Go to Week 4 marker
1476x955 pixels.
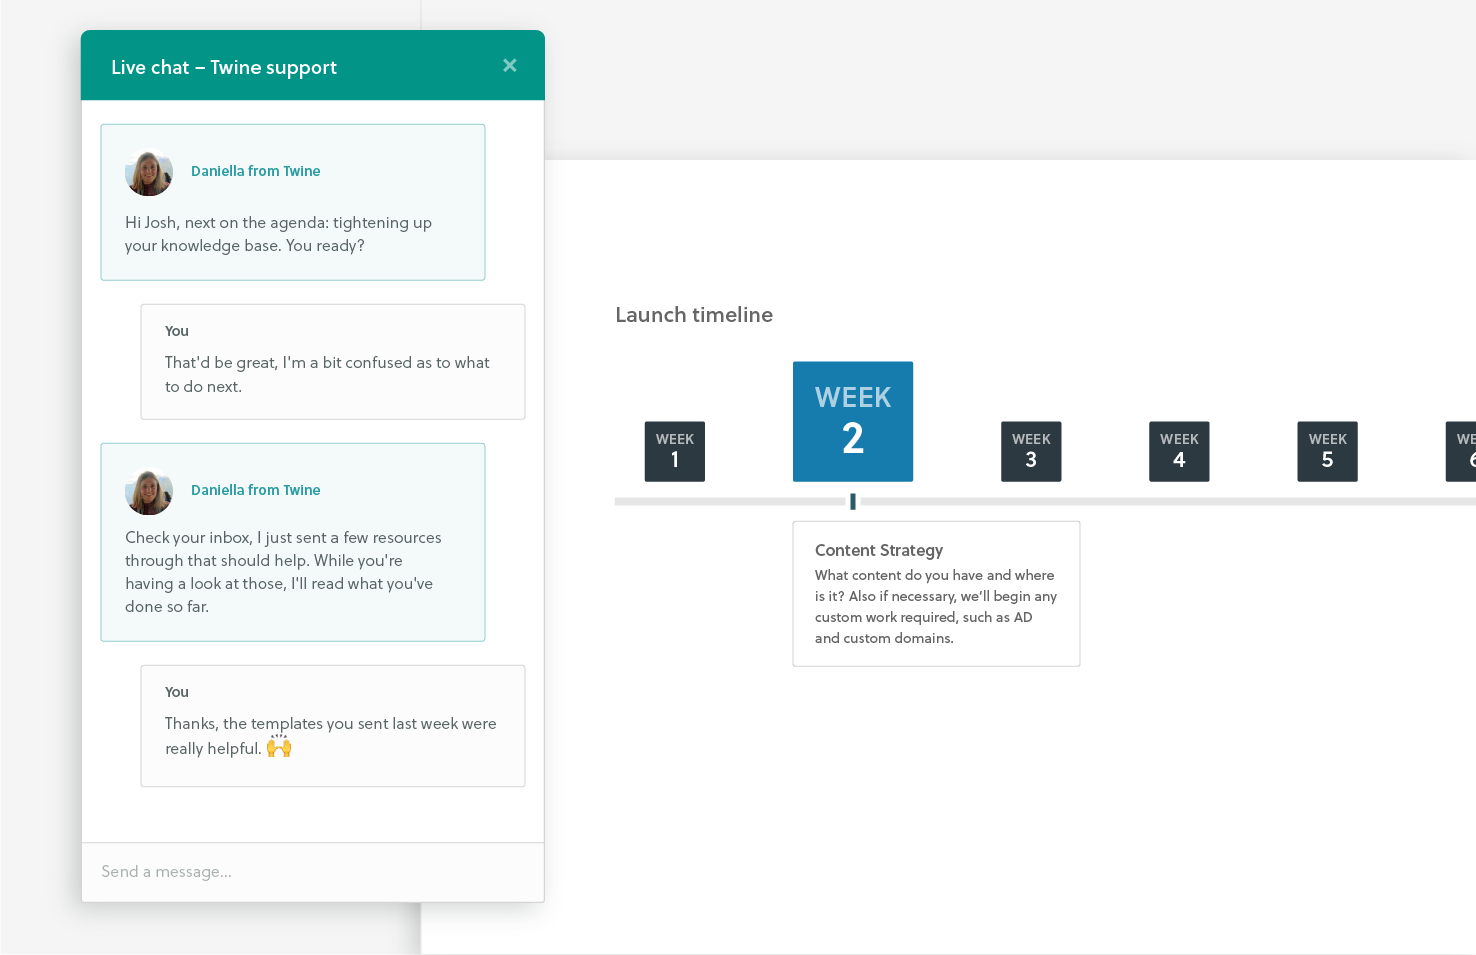[x=1179, y=451]
